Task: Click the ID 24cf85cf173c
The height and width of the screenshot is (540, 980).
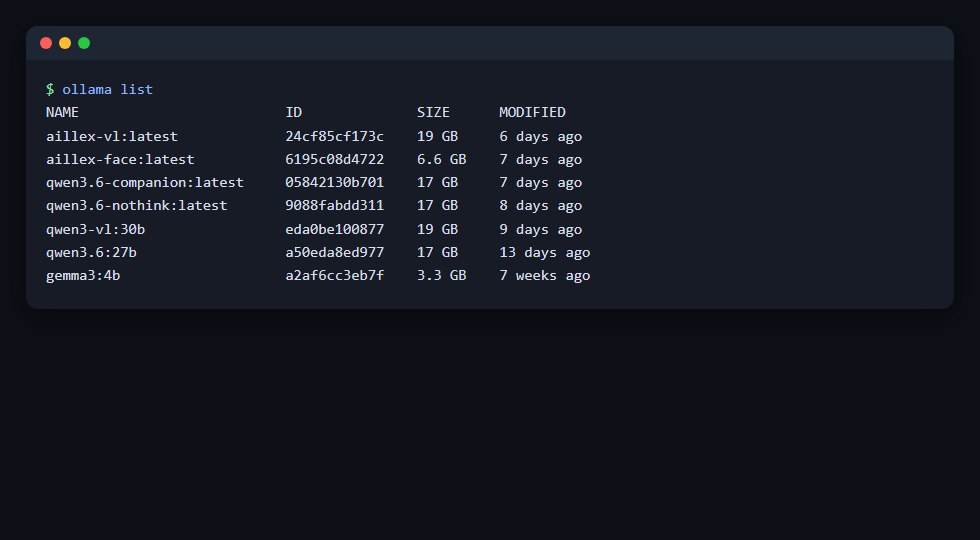Action: [335, 136]
